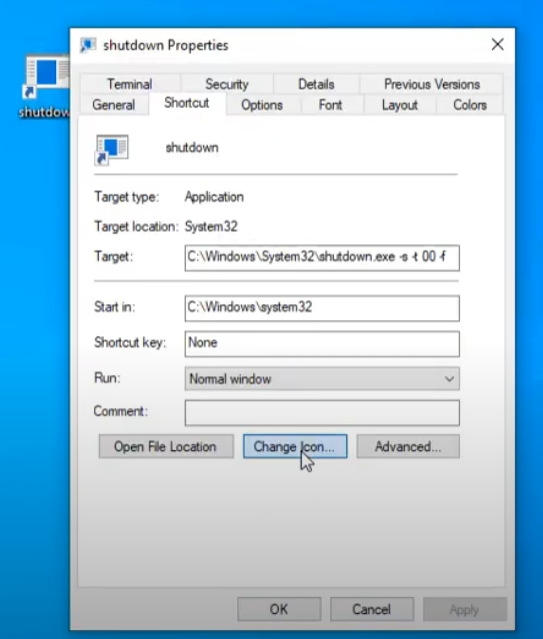
Task: Open the Advanced settings button
Action: click(x=408, y=446)
